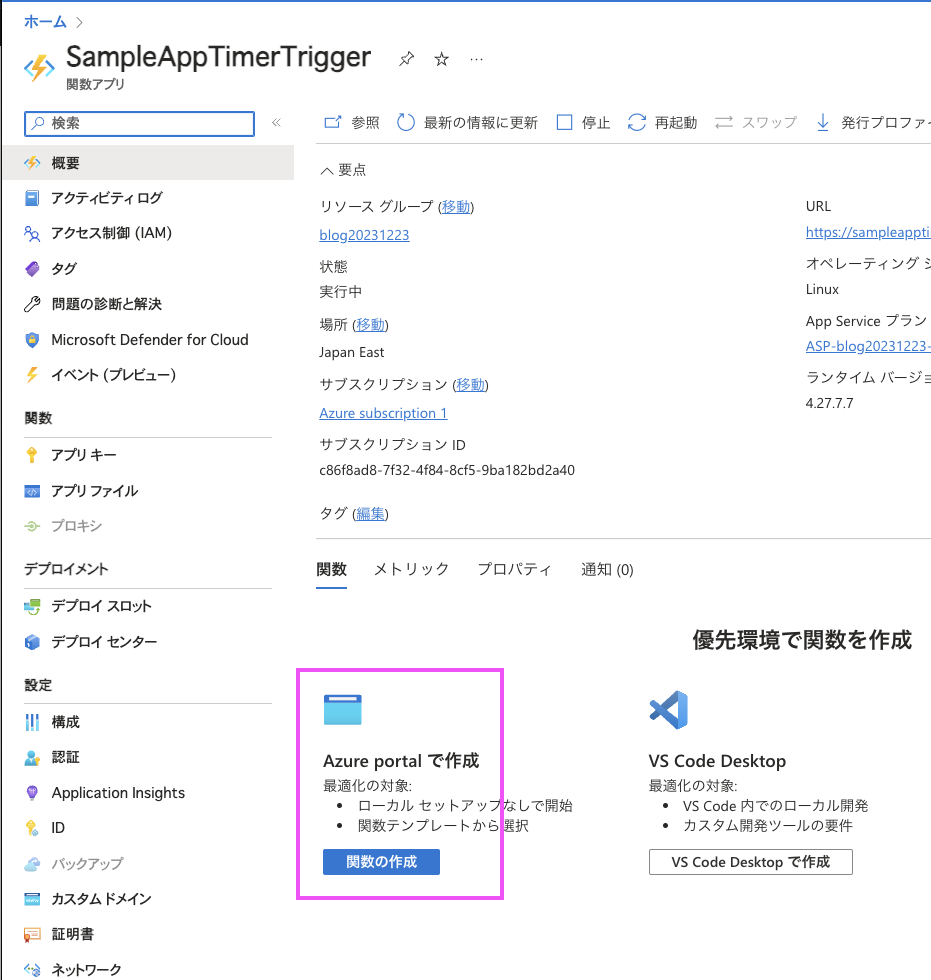This screenshot has height=980, width=931.
Task: Select the 関数 tab
Action: tap(331, 569)
